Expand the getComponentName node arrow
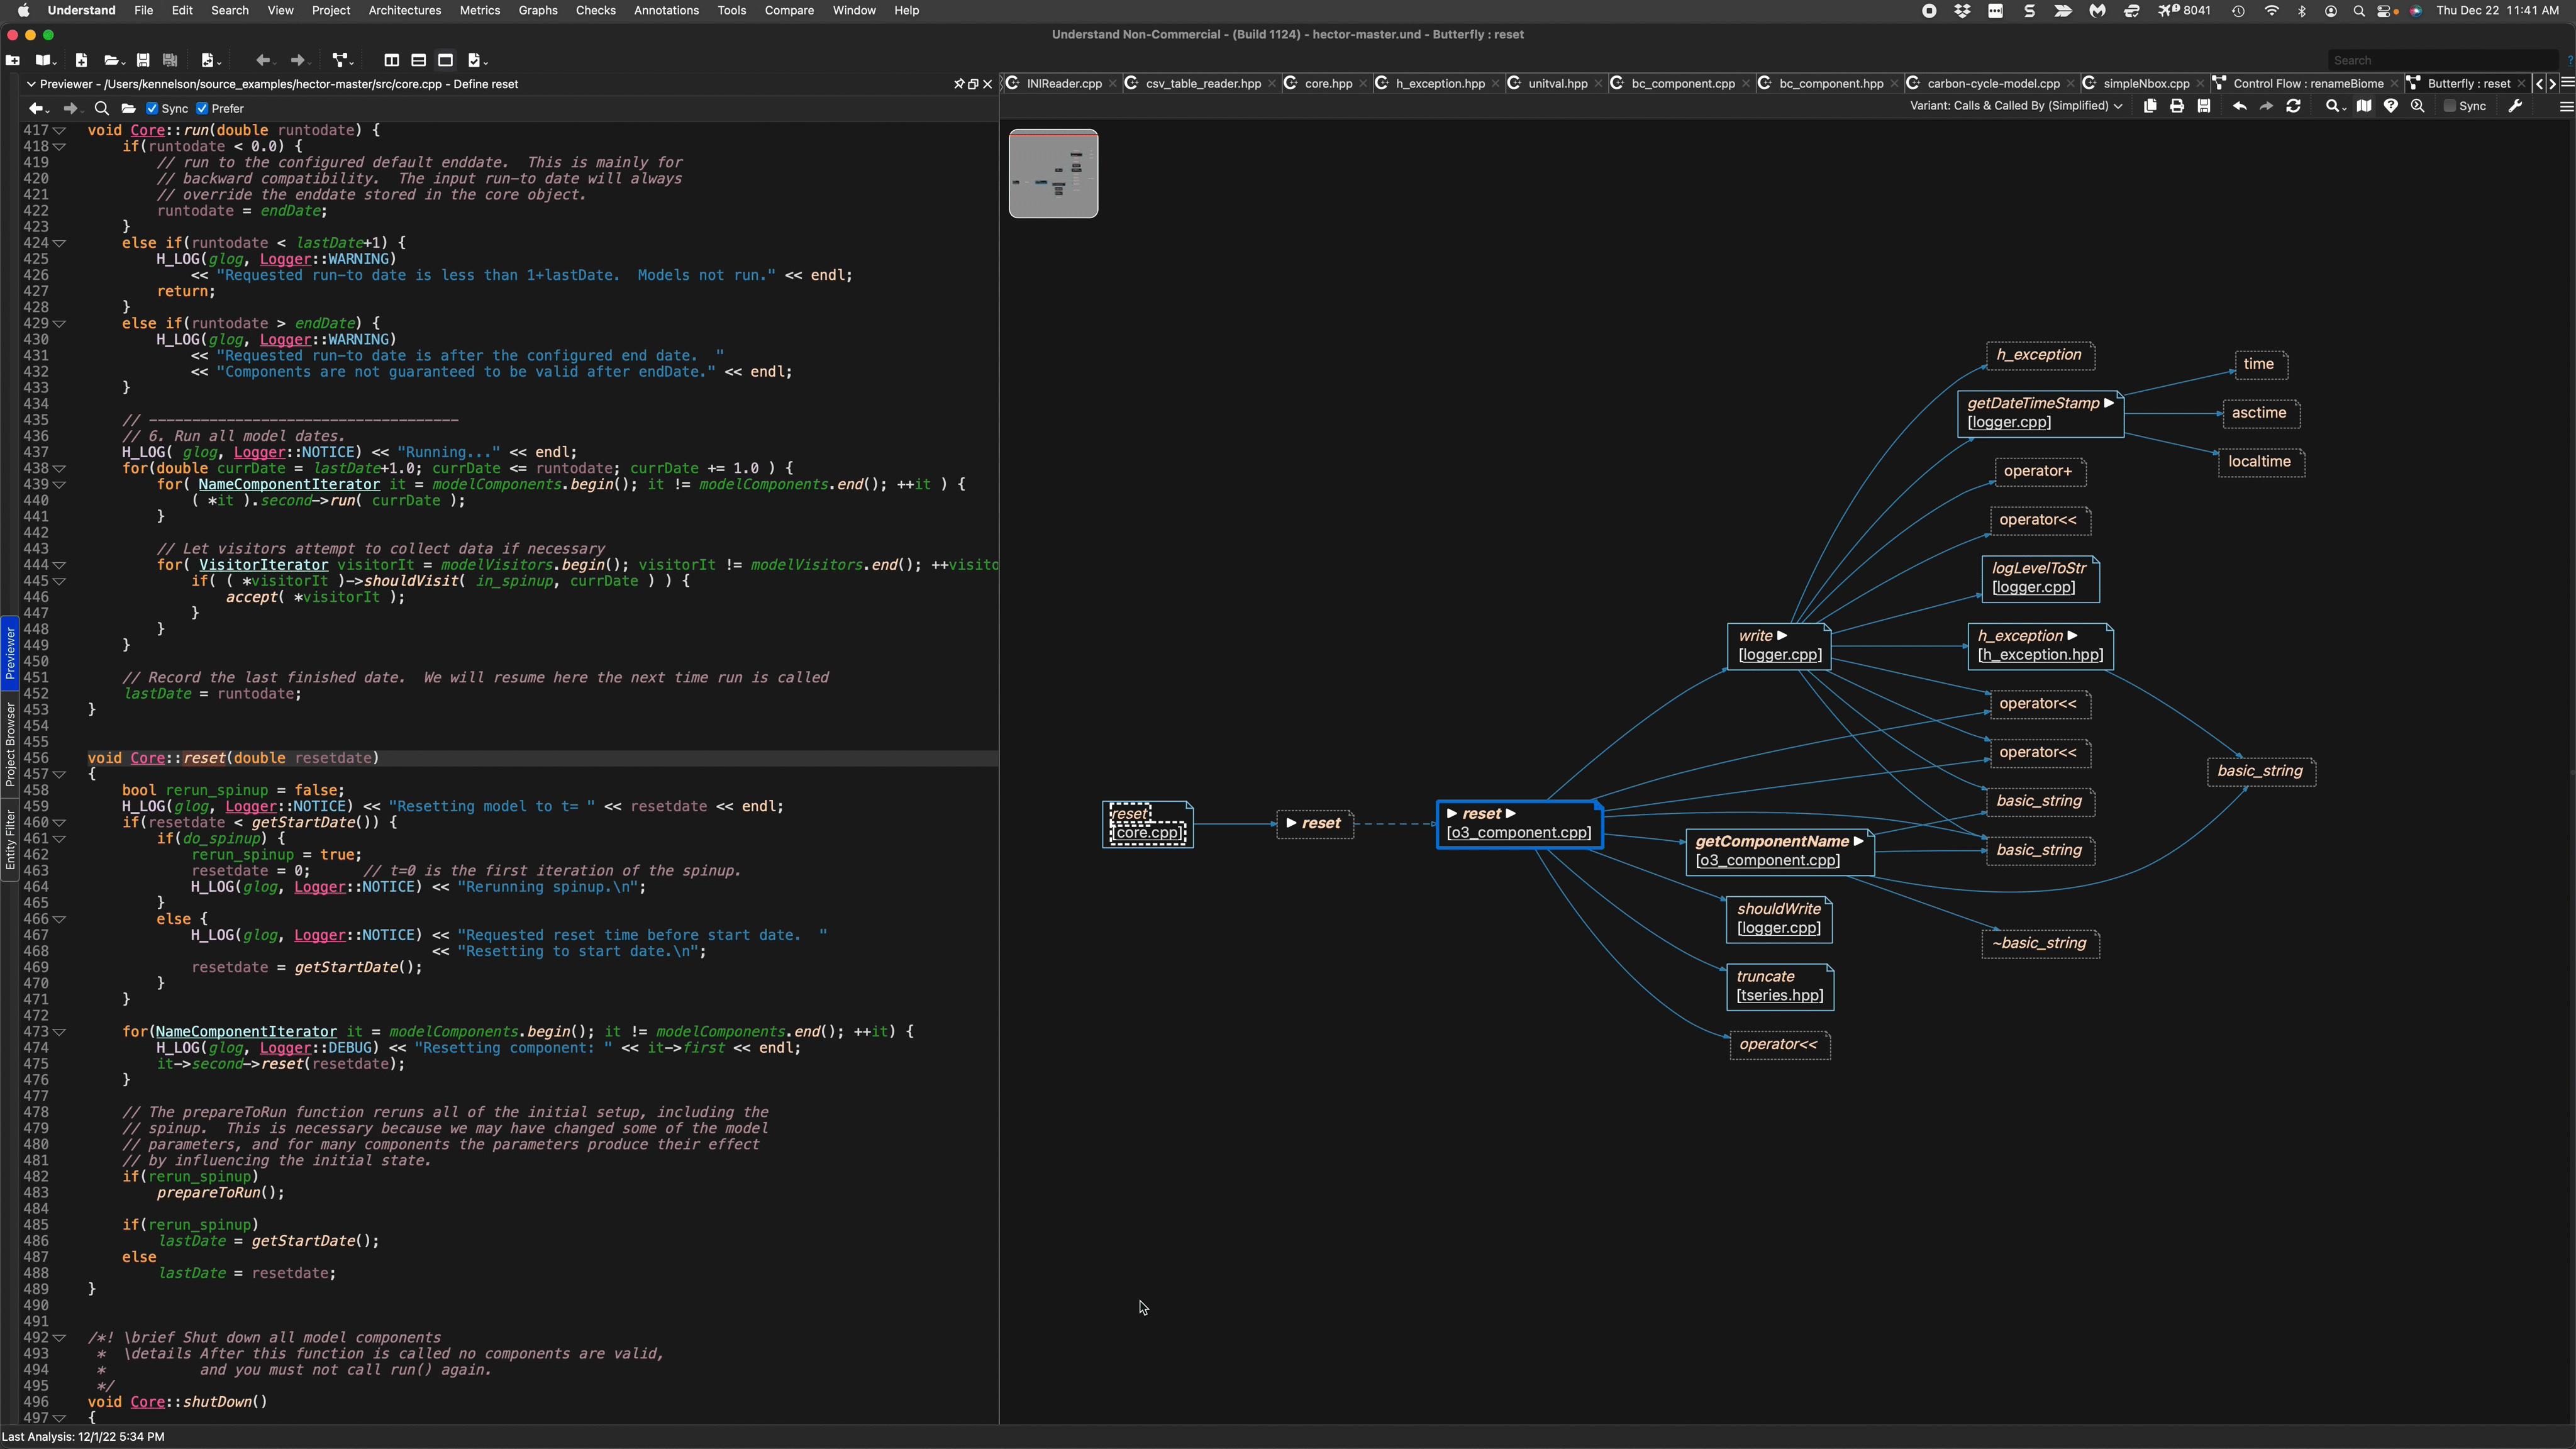This screenshot has height=1449, width=2576. [x=1859, y=842]
